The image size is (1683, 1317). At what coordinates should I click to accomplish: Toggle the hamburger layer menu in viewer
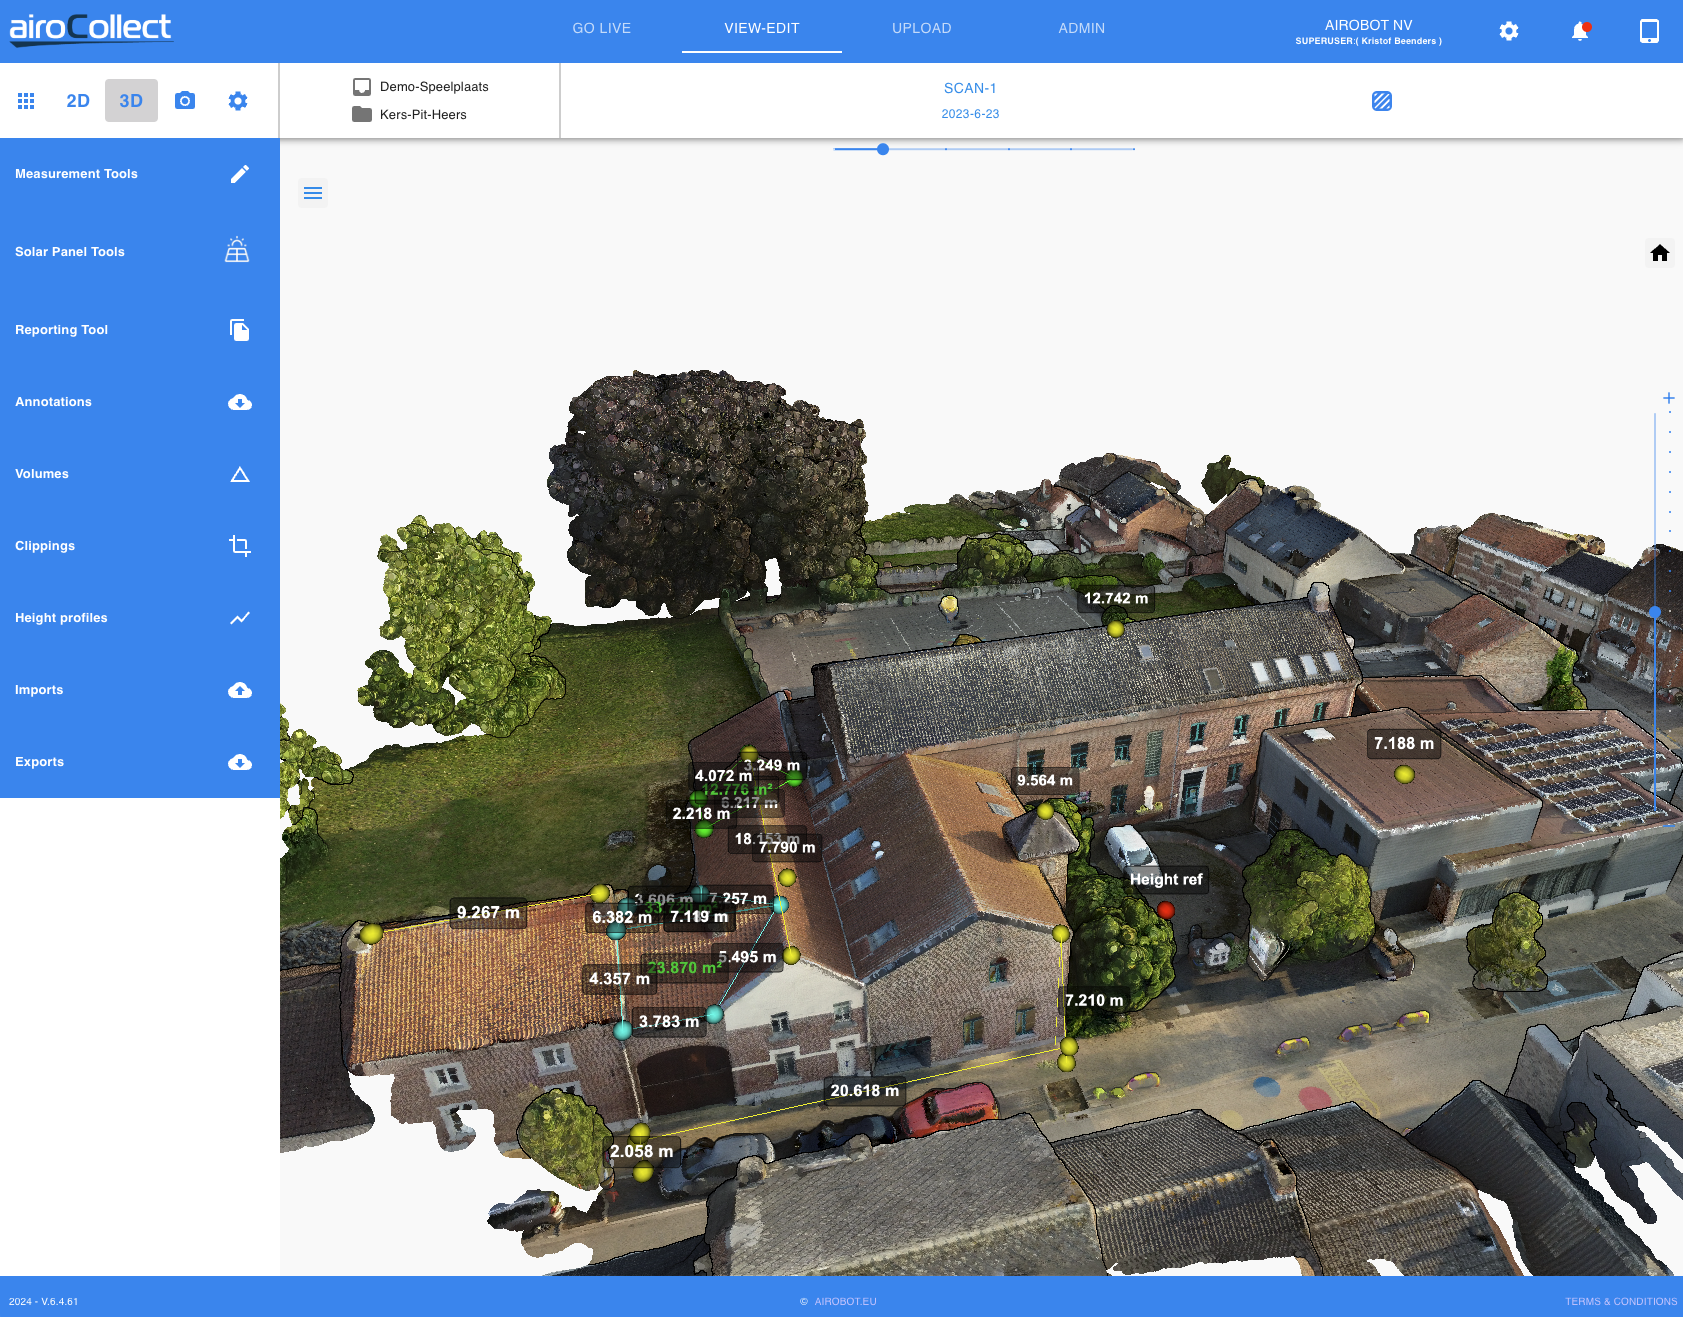pos(313,193)
